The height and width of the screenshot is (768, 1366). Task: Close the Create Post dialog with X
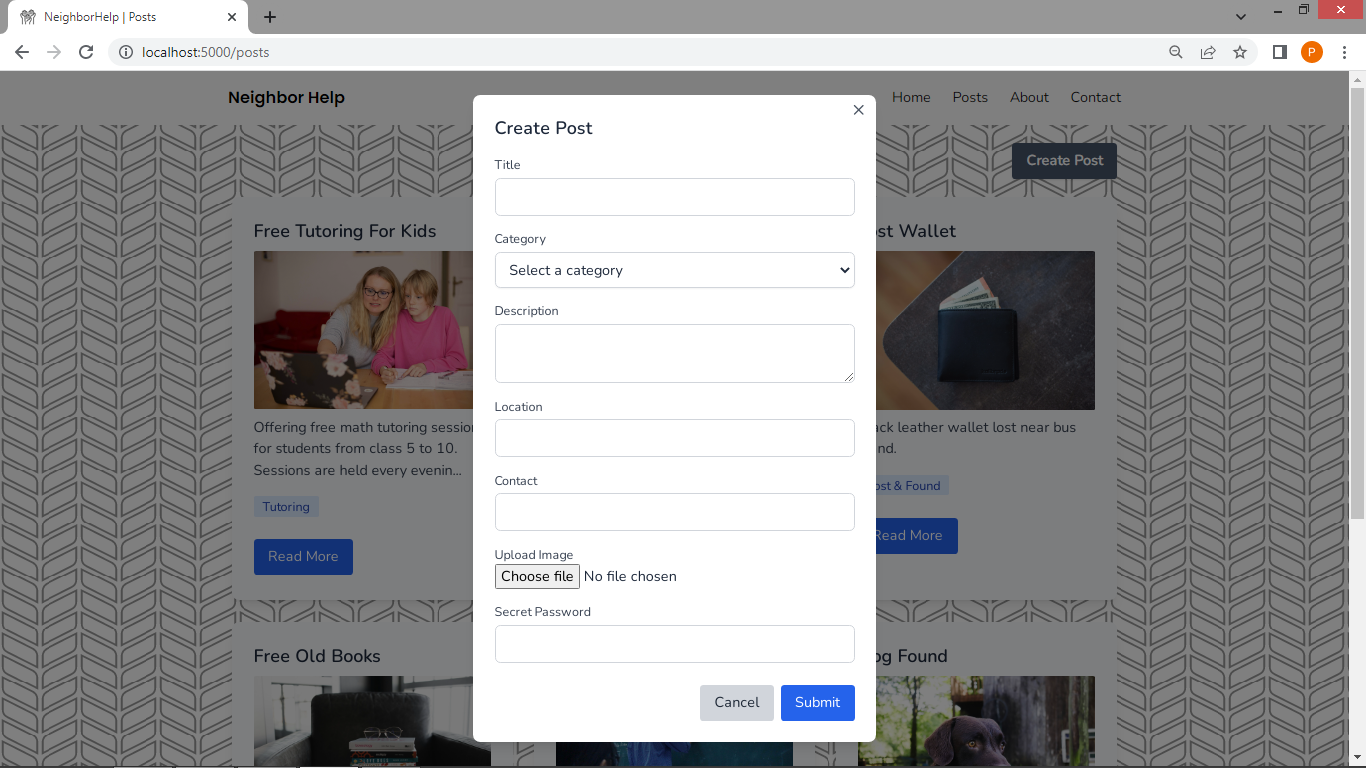click(858, 110)
